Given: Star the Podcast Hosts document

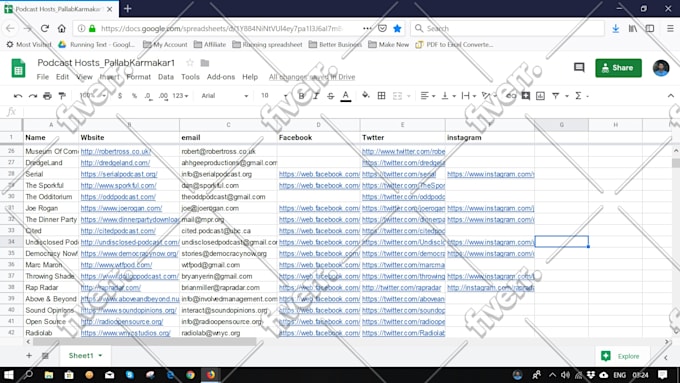Looking at the screenshot, I should pyautogui.click(x=190, y=63).
